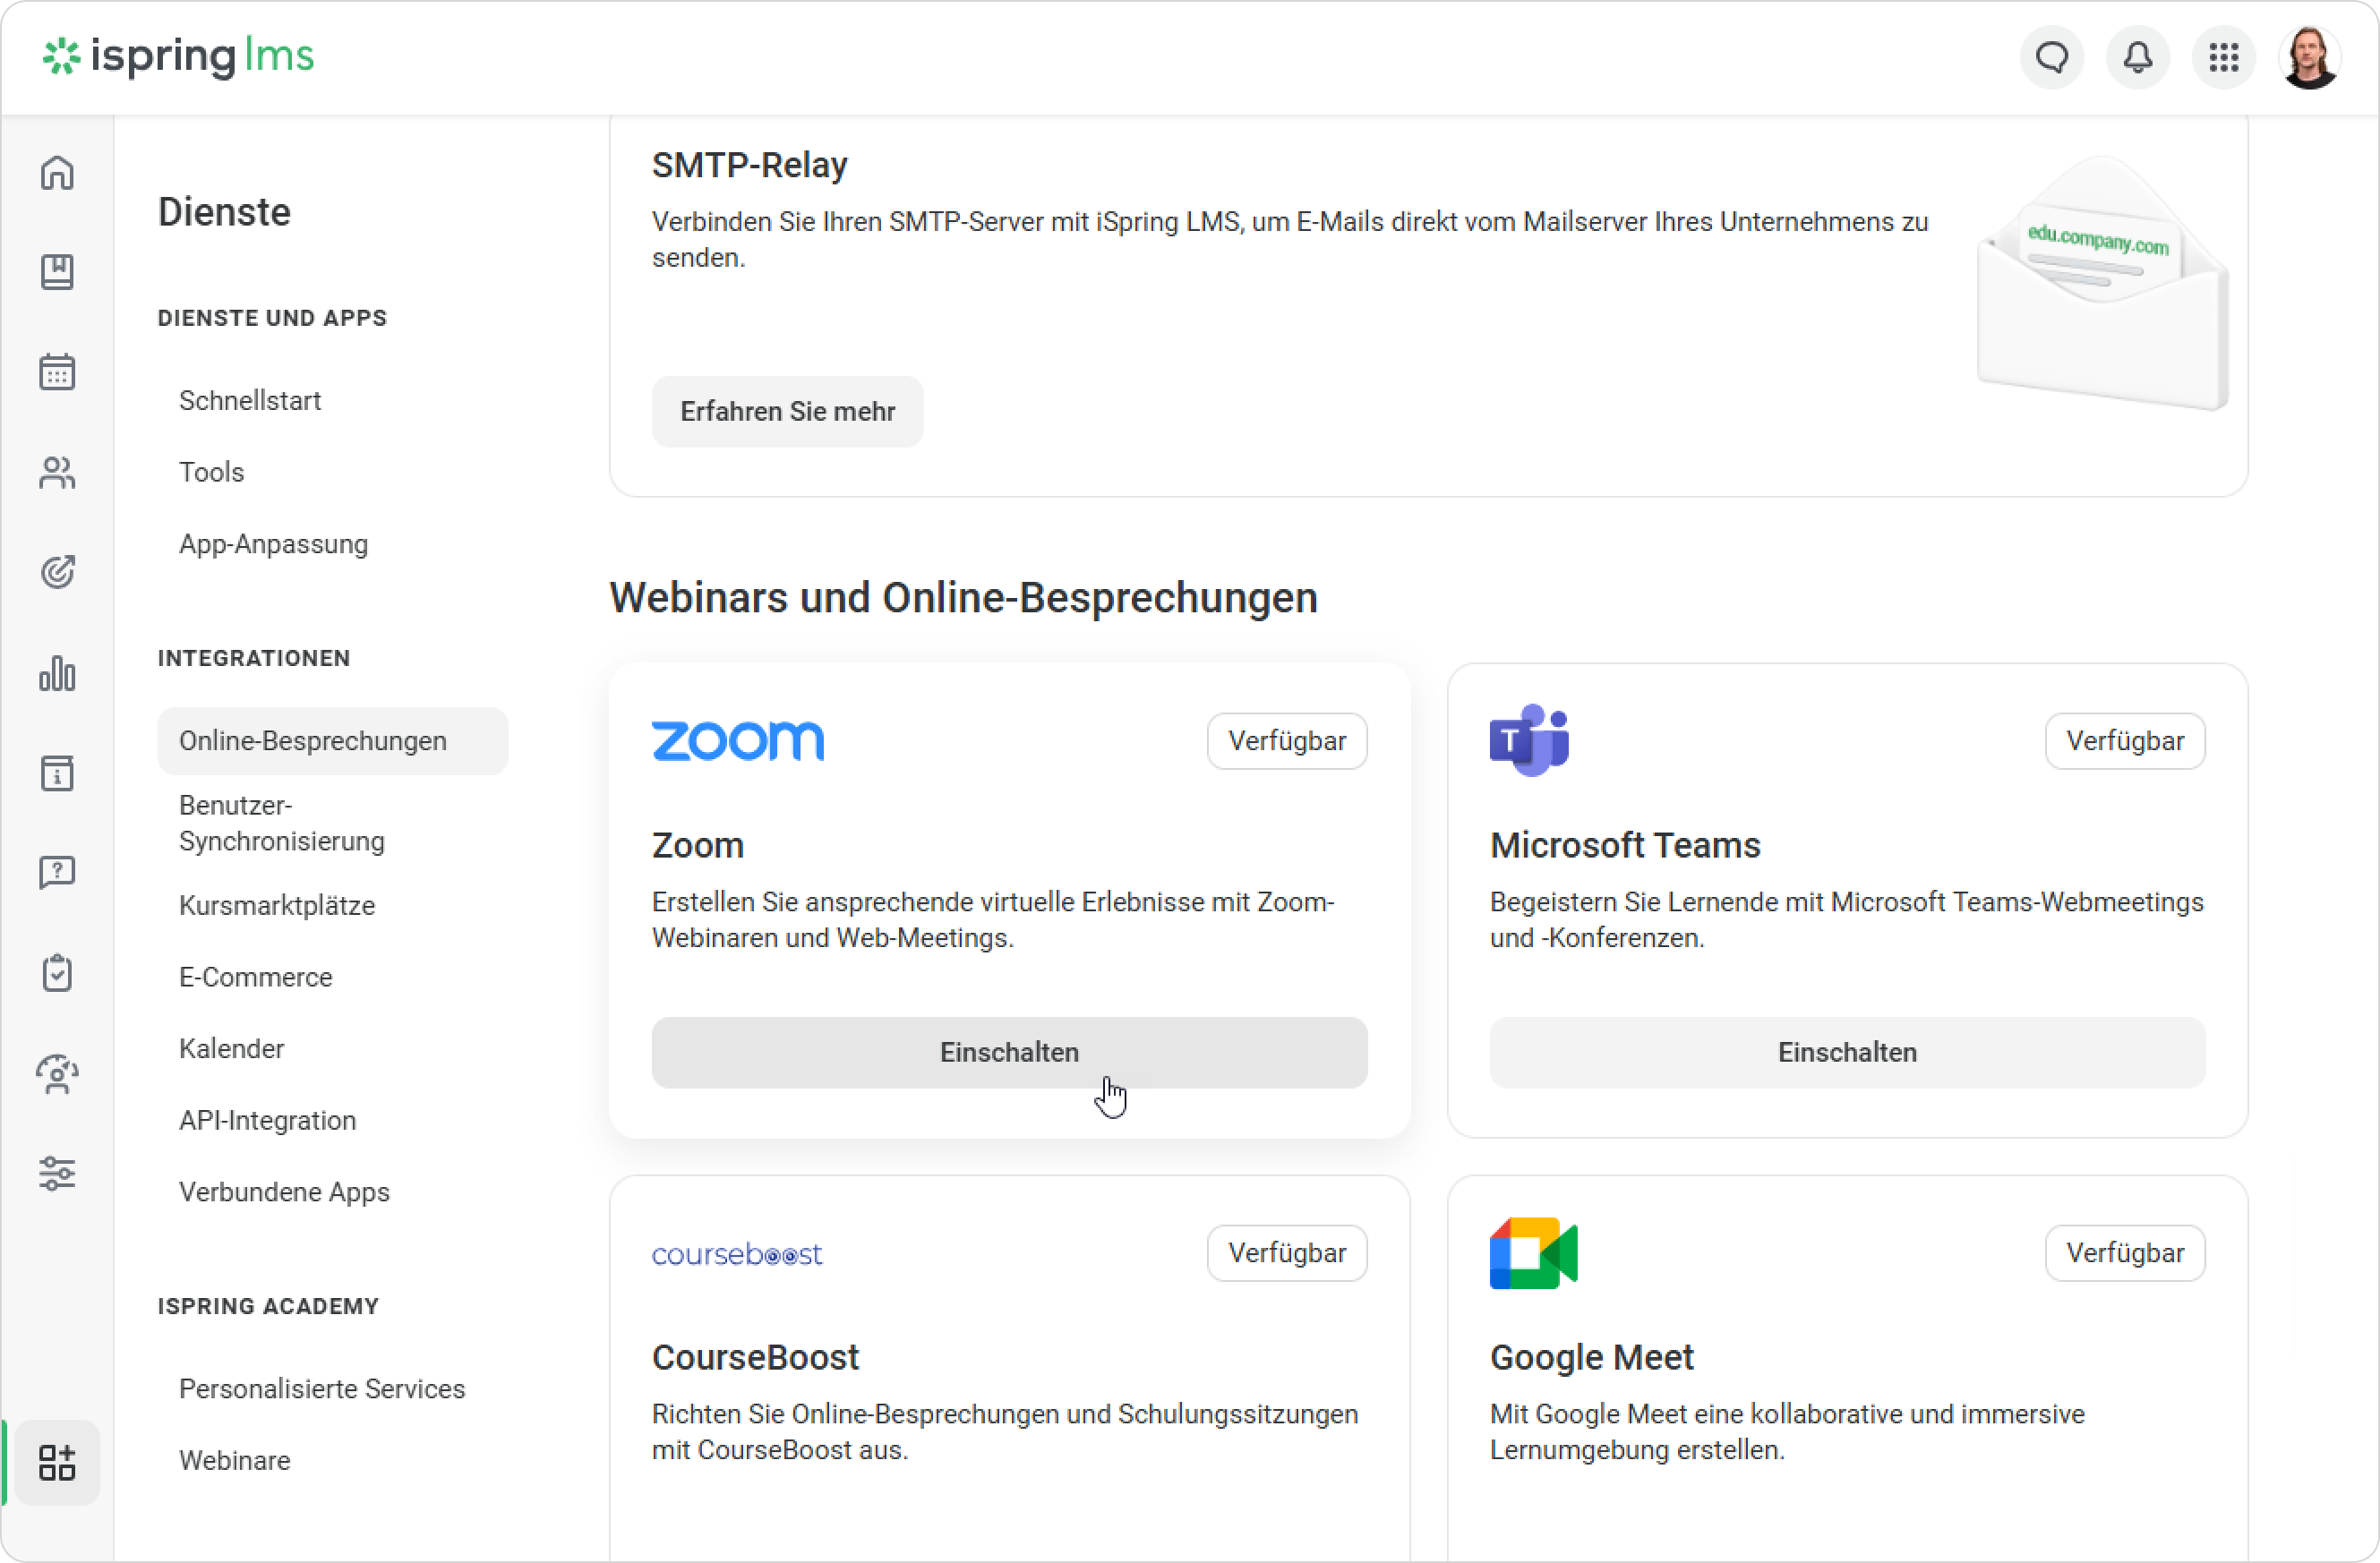Click Einschalten on the Microsoft Teams card
This screenshot has height=1563, width=2380.
pos(1847,1052)
